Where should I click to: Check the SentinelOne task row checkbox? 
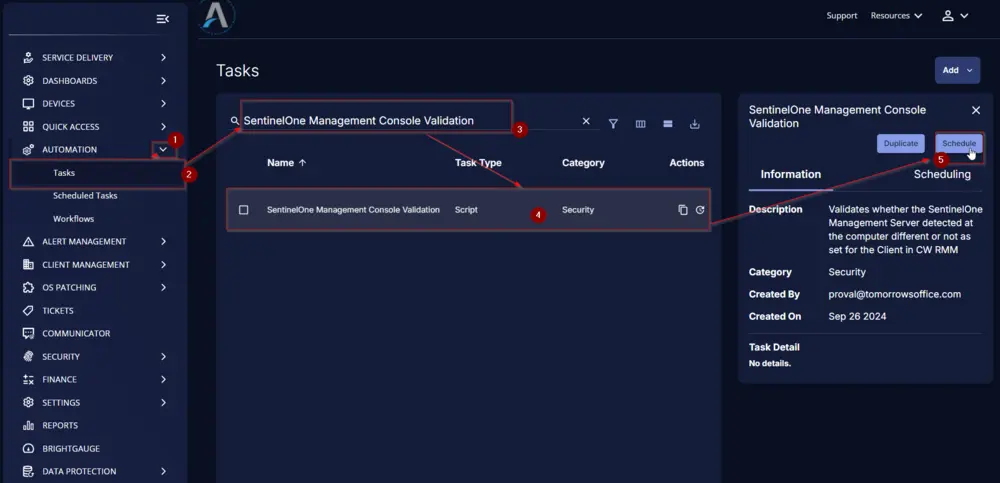point(243,209)
